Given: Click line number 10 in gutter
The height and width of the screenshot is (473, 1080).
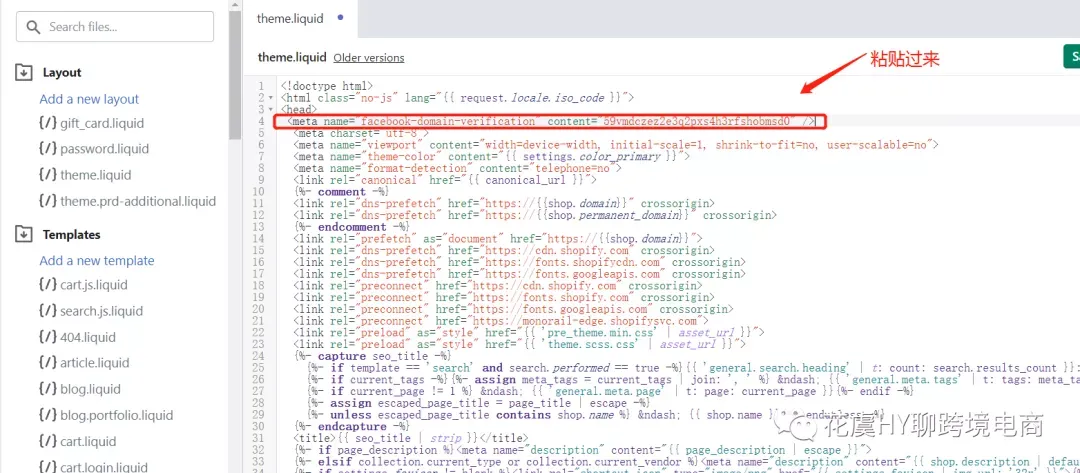Looking at the screenshot, I should pos(258,191).
